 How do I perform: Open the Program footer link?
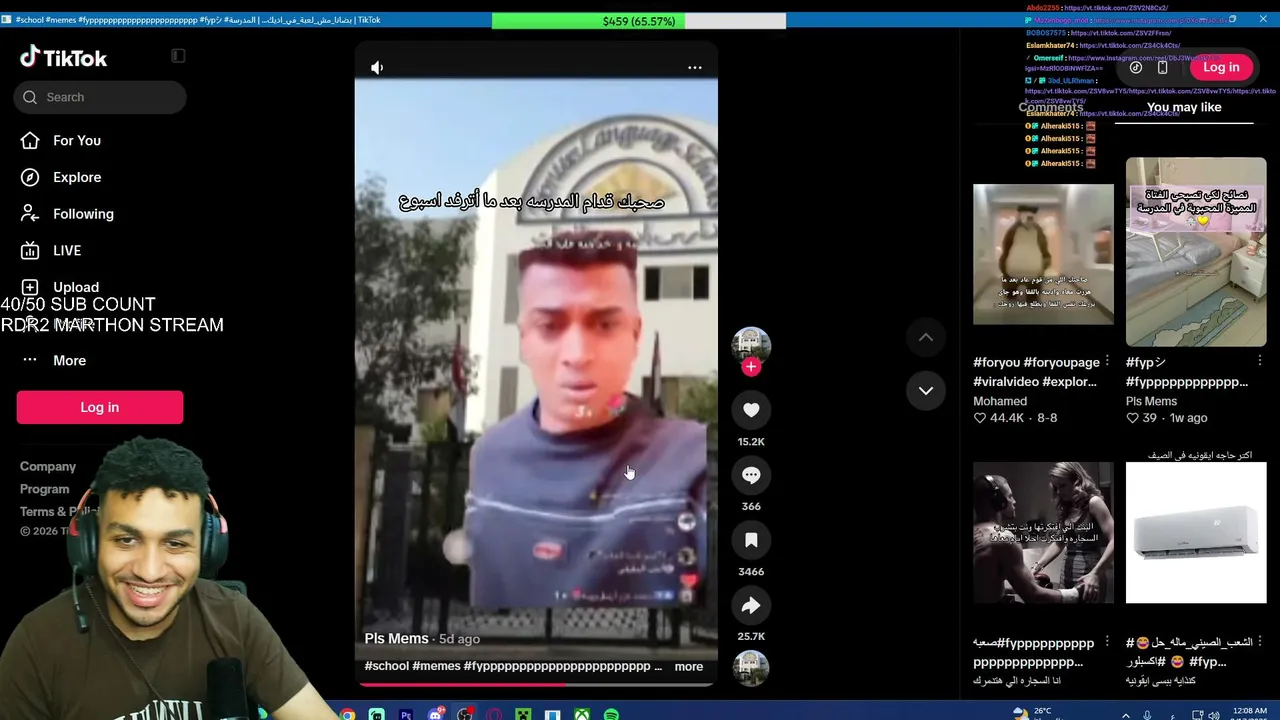click(x=45, y=489)
